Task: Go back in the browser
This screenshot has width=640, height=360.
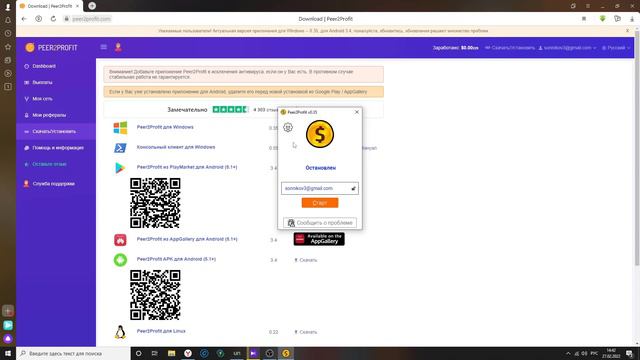Action: [x=24, y=19]
